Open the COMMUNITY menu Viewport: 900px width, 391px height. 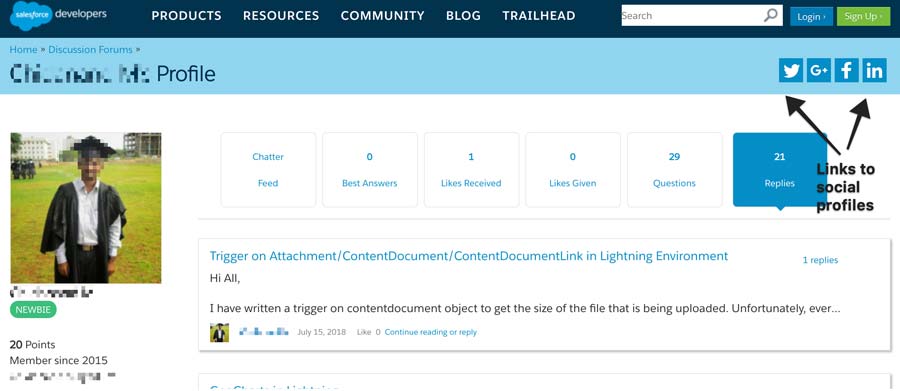click(x=383, y=16)
